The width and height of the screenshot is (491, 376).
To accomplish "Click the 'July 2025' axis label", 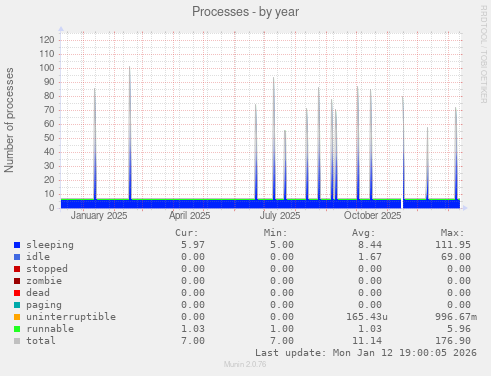I will coord(280,216).
